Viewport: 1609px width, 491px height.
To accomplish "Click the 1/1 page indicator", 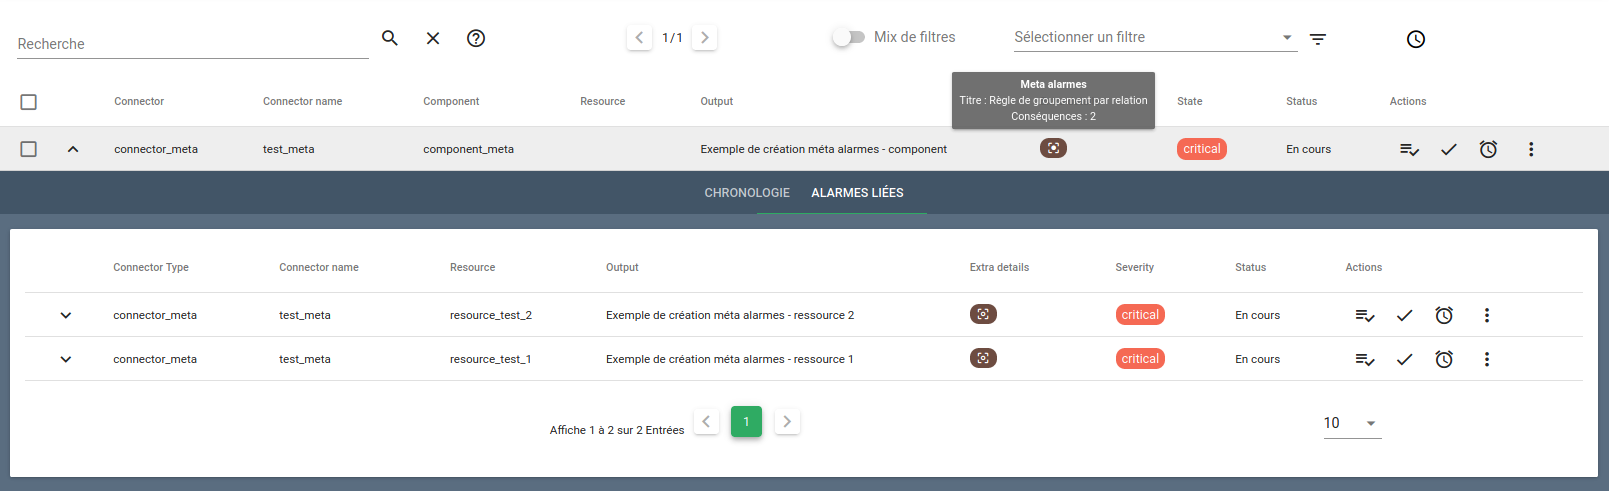I will (672, 38).
